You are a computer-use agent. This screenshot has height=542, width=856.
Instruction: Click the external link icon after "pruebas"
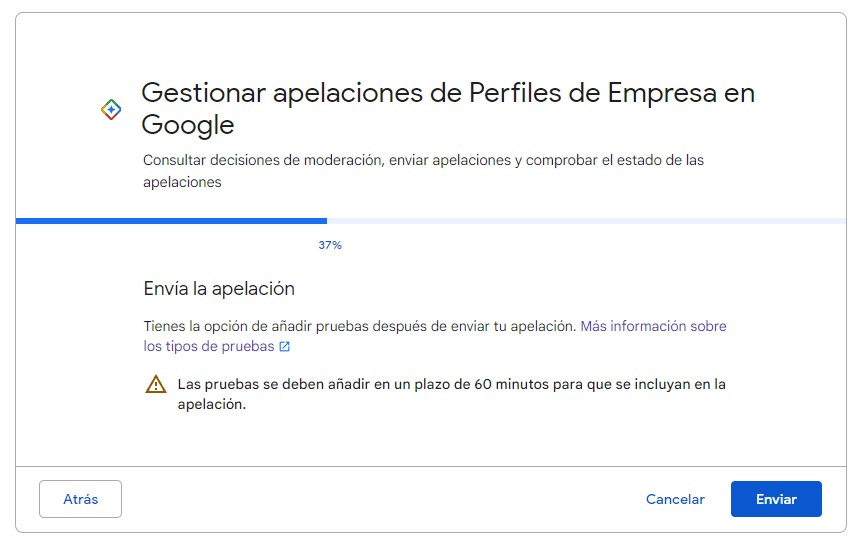[285, 347]
